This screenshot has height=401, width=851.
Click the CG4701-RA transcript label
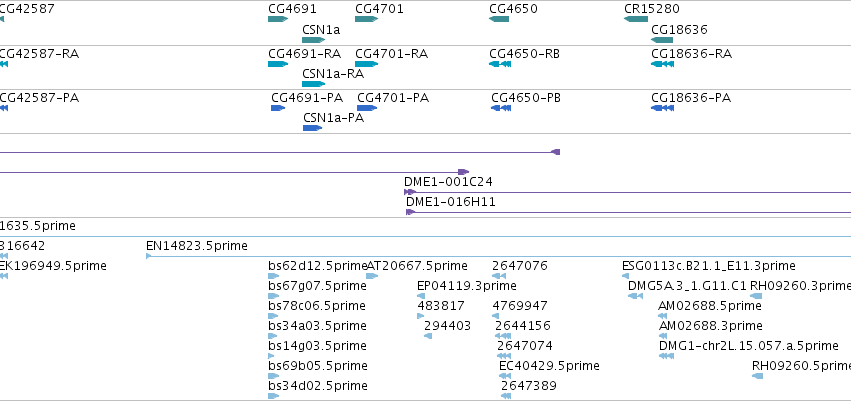pos(391,54)
